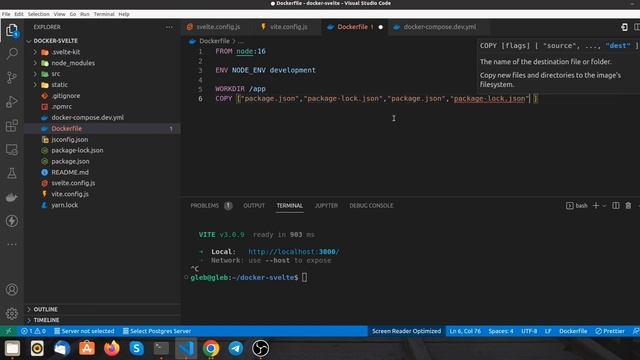This screenshot has width=640, height=360.
Task: Open the Remote Explorer view
Action: 12,150
